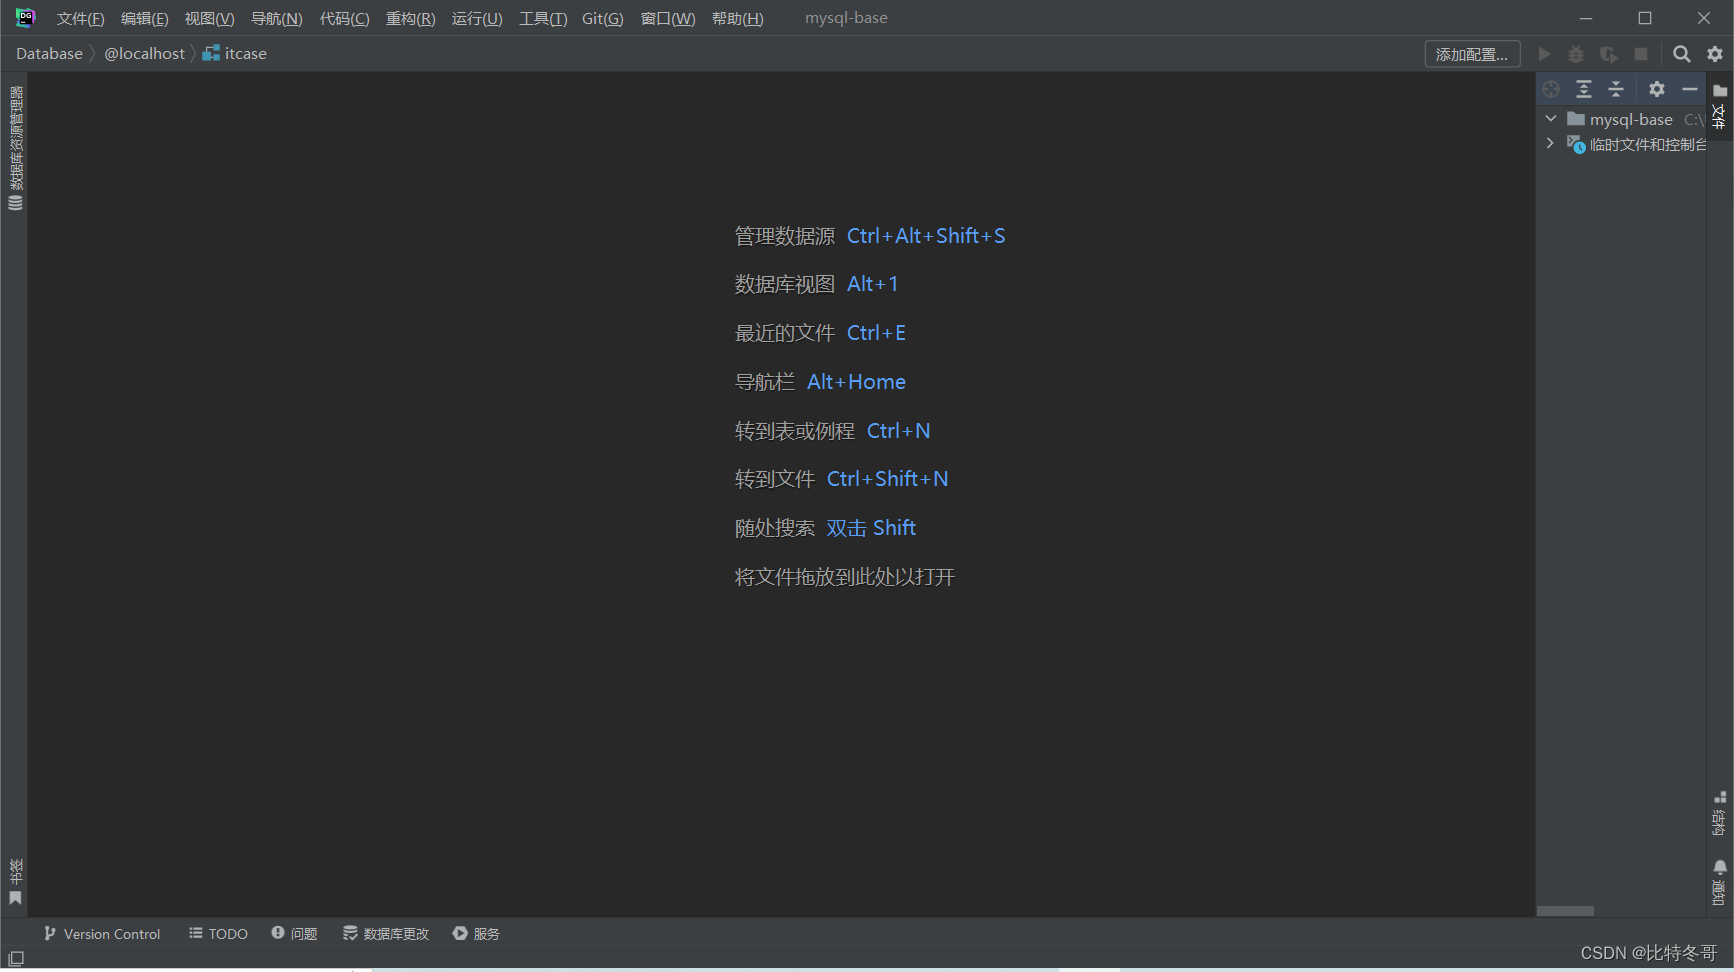This screenshot has width=1734, height=972.
Task: Click the @localhost breadcrumb item
Action: (144, 54)
